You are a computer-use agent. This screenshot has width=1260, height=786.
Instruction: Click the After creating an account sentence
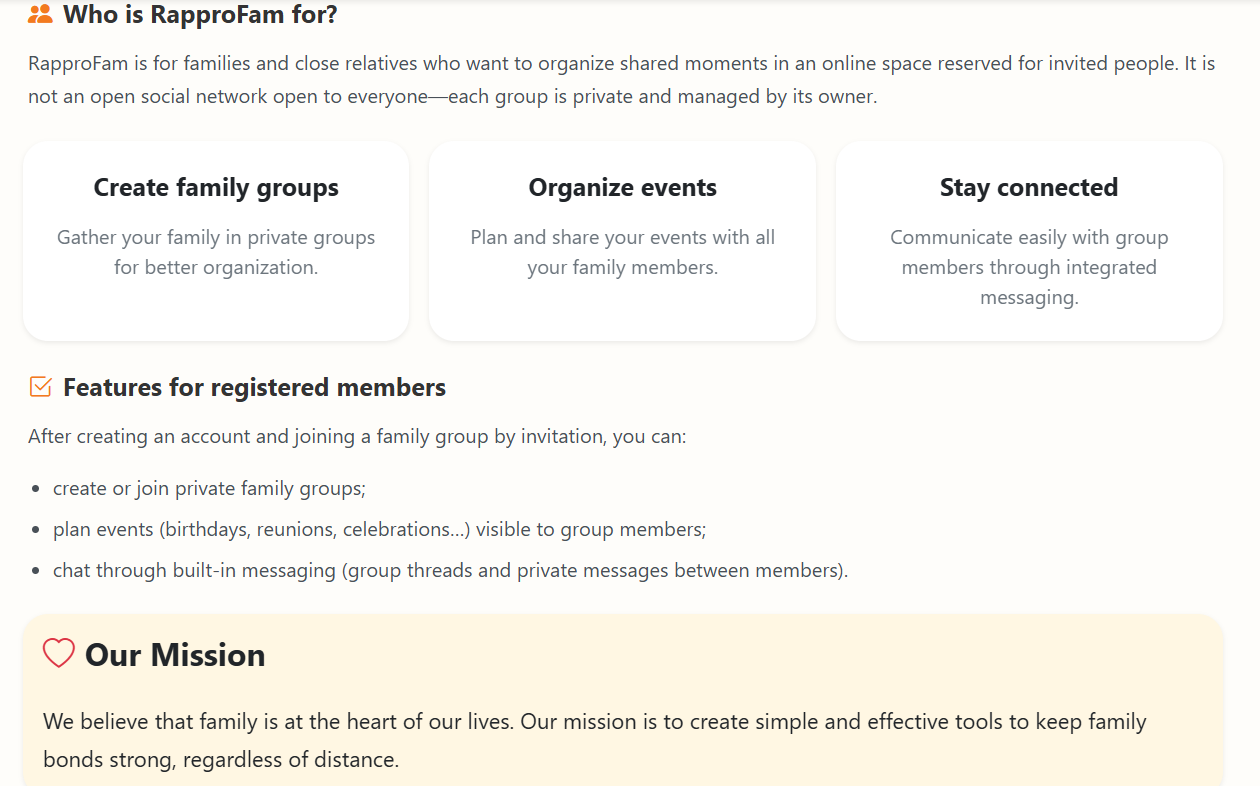coord(357,437)
